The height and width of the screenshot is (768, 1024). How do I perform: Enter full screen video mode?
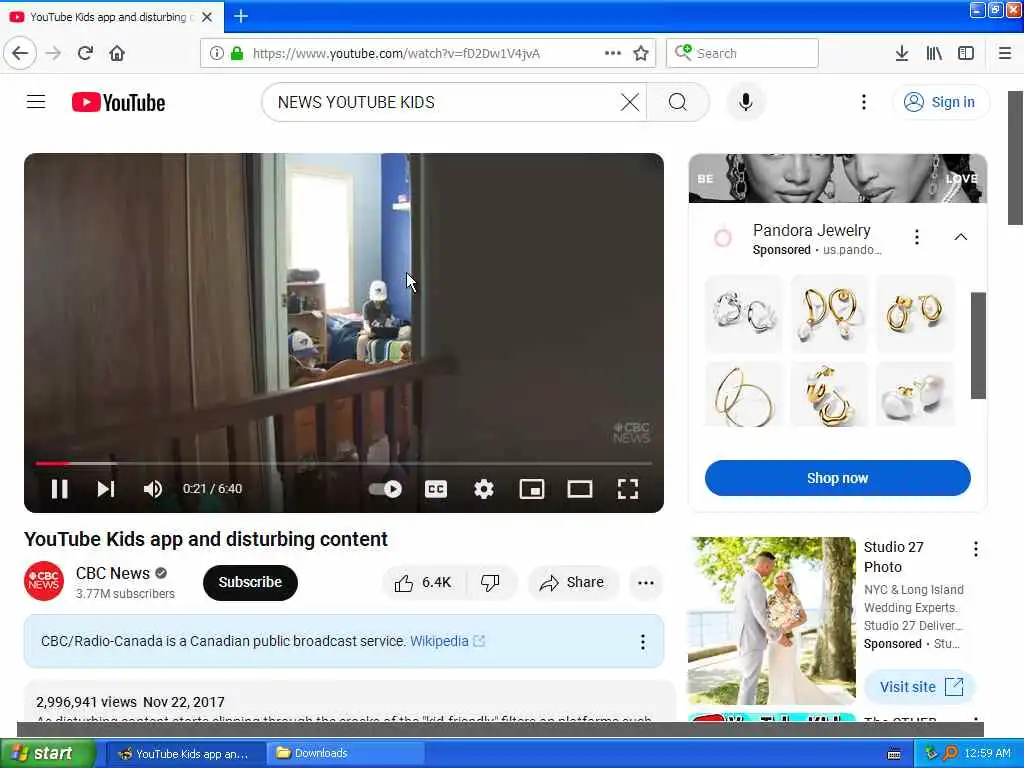coord(628,489)
